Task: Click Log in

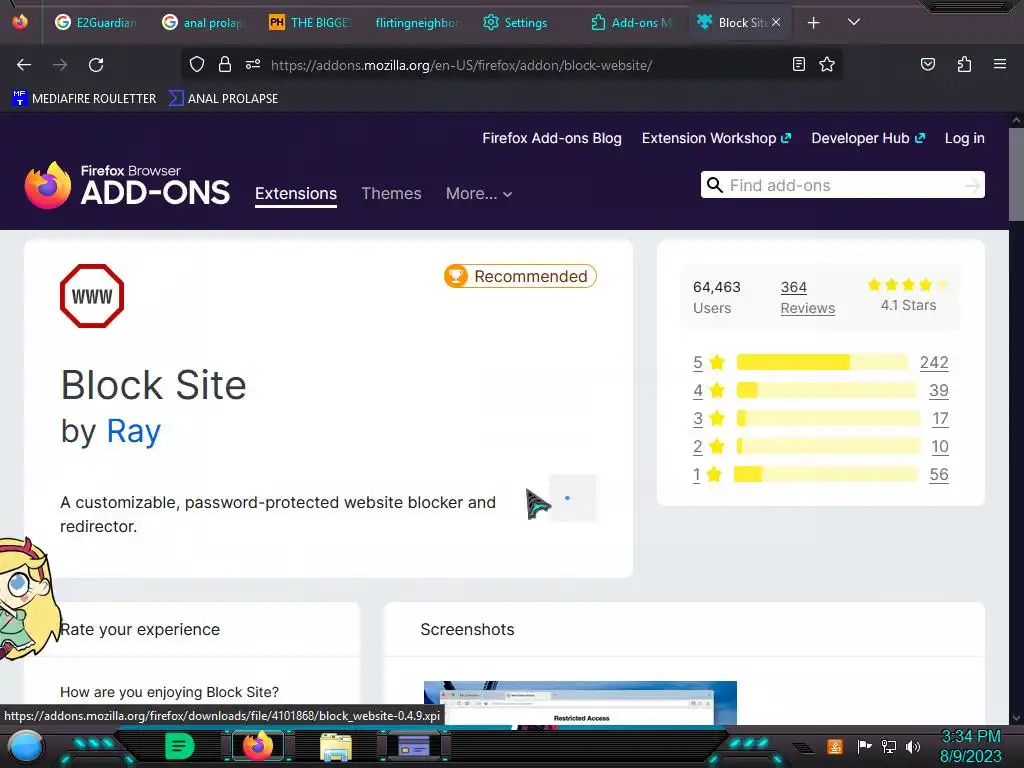Action: point(965,138)
